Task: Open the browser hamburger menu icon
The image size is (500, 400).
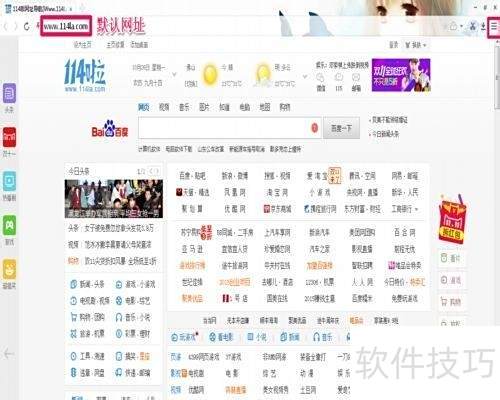Action: coord(494,26)
